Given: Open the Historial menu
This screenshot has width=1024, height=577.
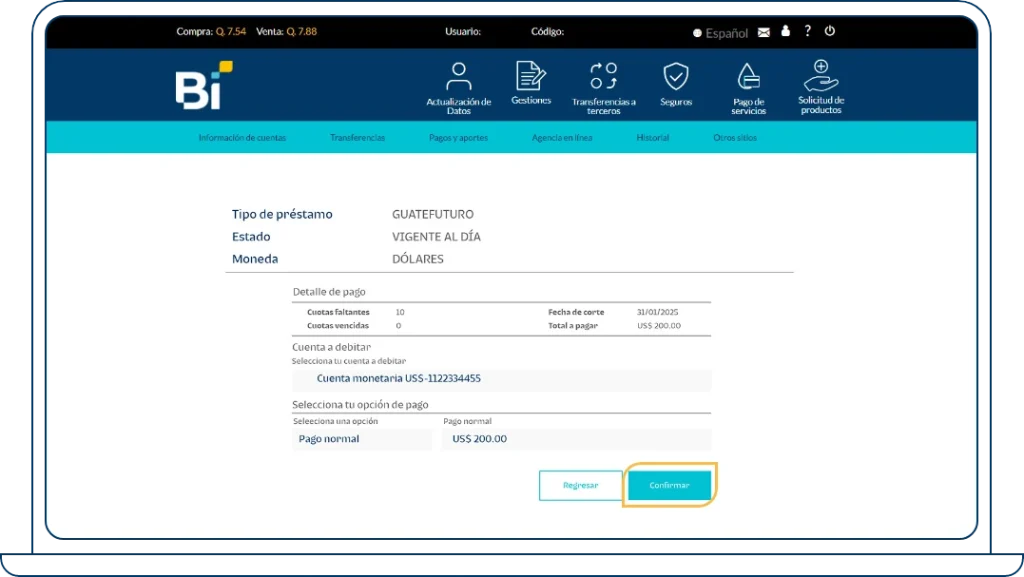Looking at the screenshot, I should click(652, 138).
